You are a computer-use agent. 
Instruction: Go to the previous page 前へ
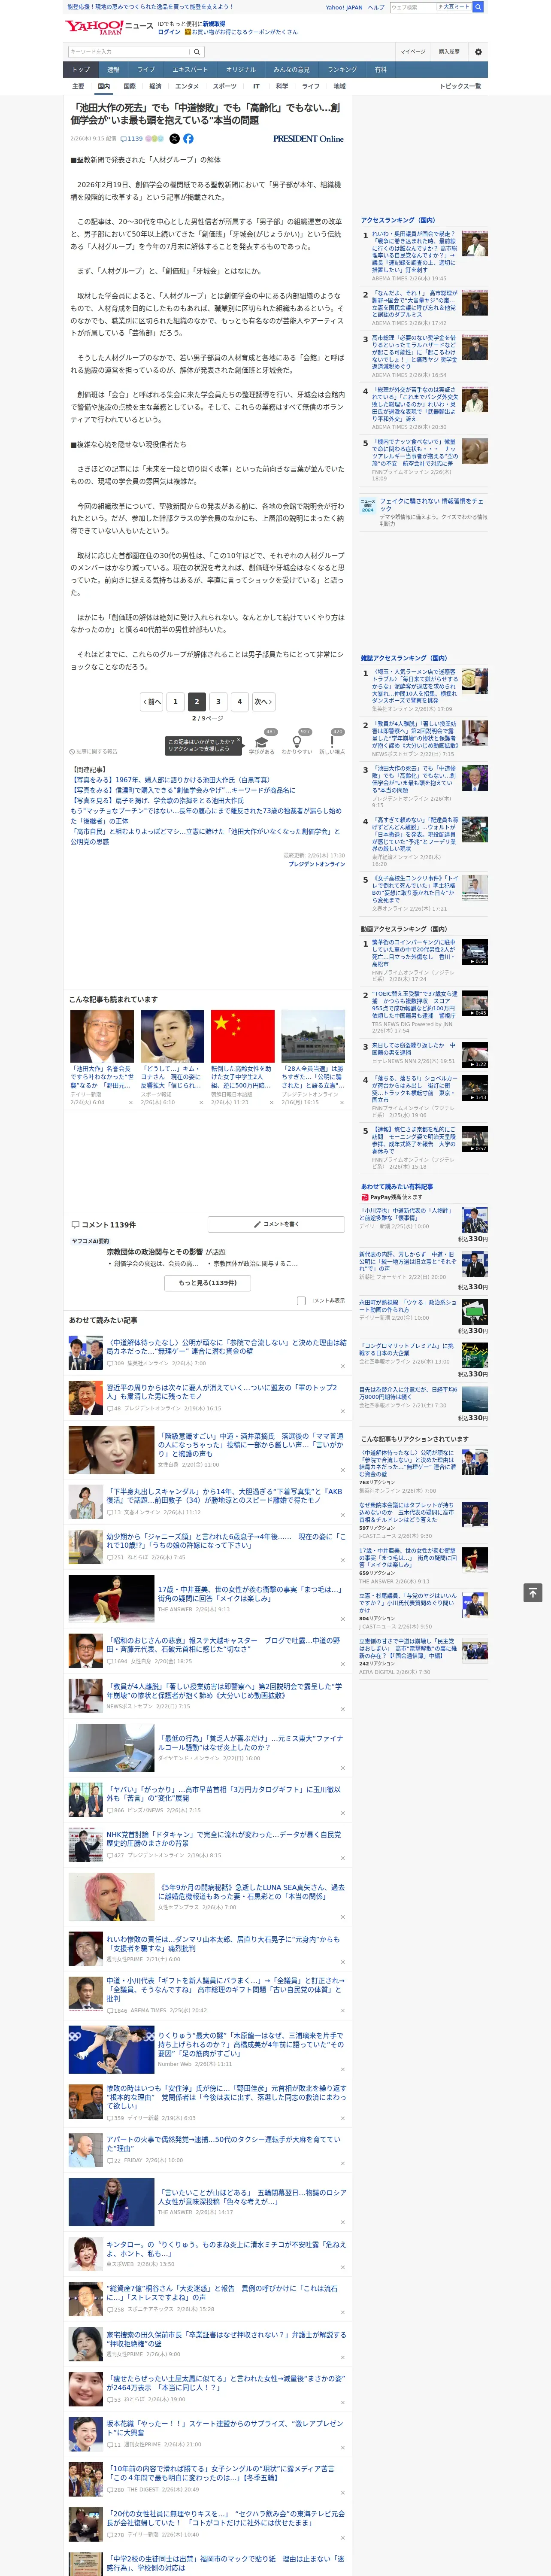pyautogui.click(x=151, y=702)
